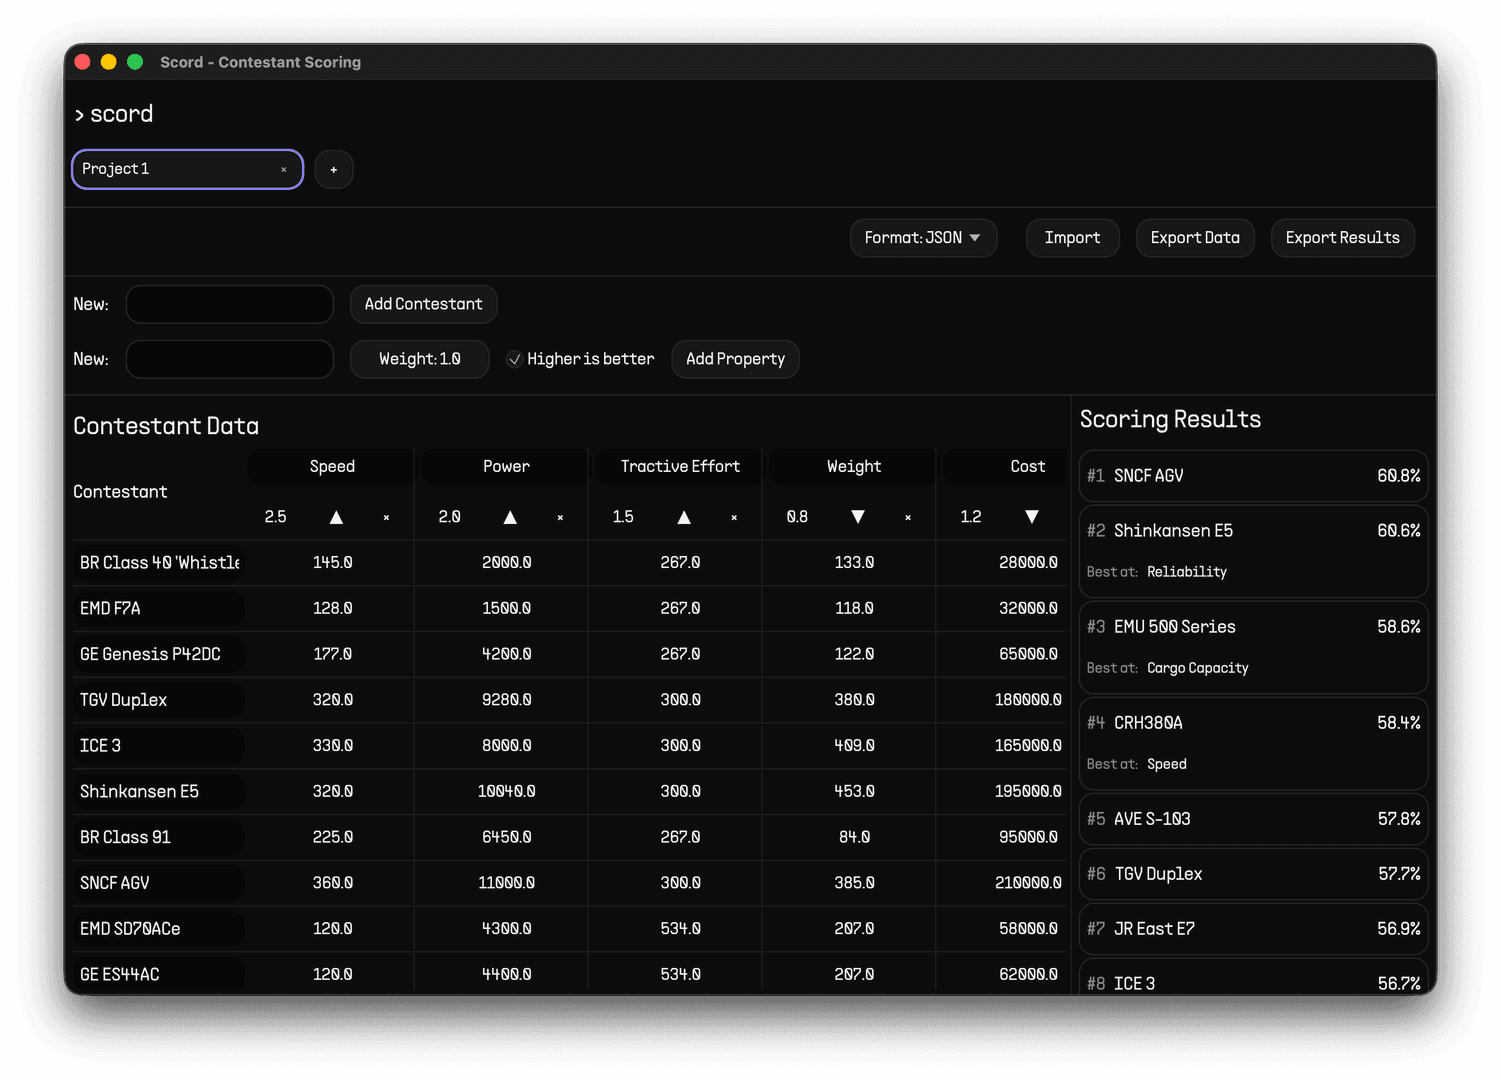Toggle Speed direction arrow
Image resolution: width=1501 pixels, height=1080 pixels.
click(x=336, y=517)
